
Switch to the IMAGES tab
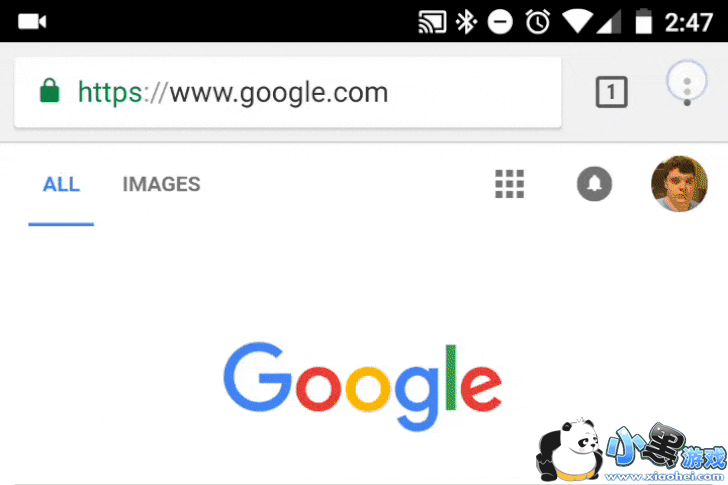coord(161,184)
